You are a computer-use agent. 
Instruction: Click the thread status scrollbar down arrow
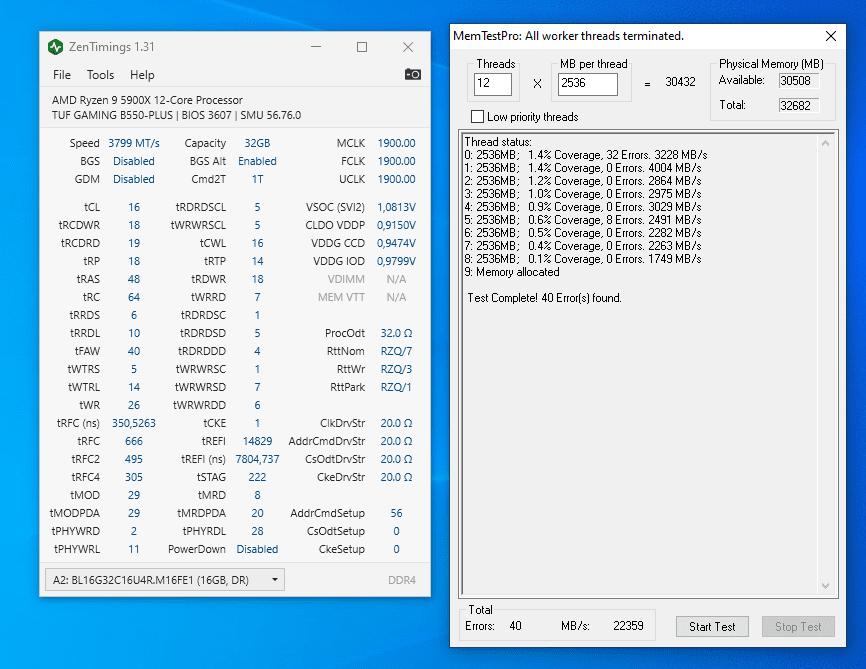(825, 586)
